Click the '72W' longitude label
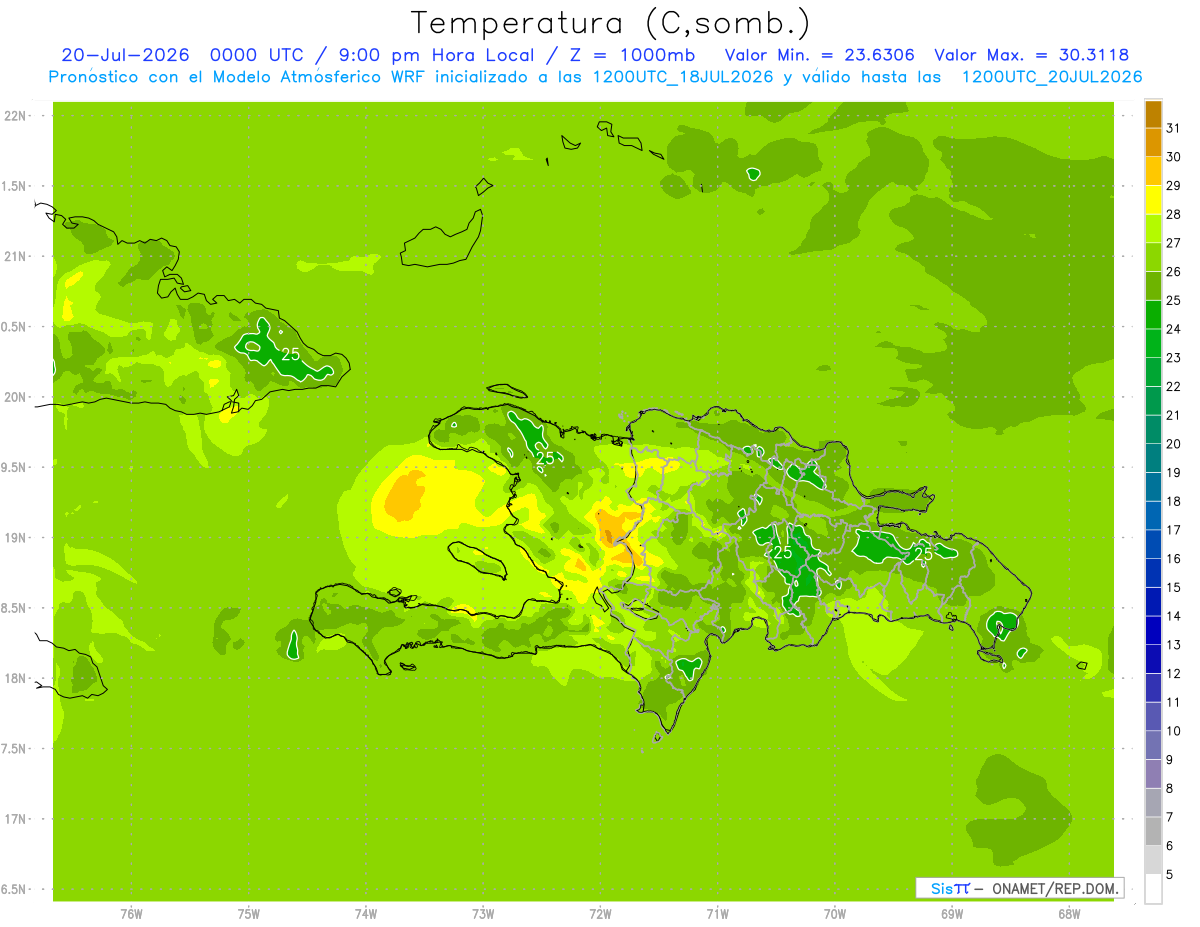The width and height of the screenshot is (1200, 927). pyautogui.click(x=600, y=913)
